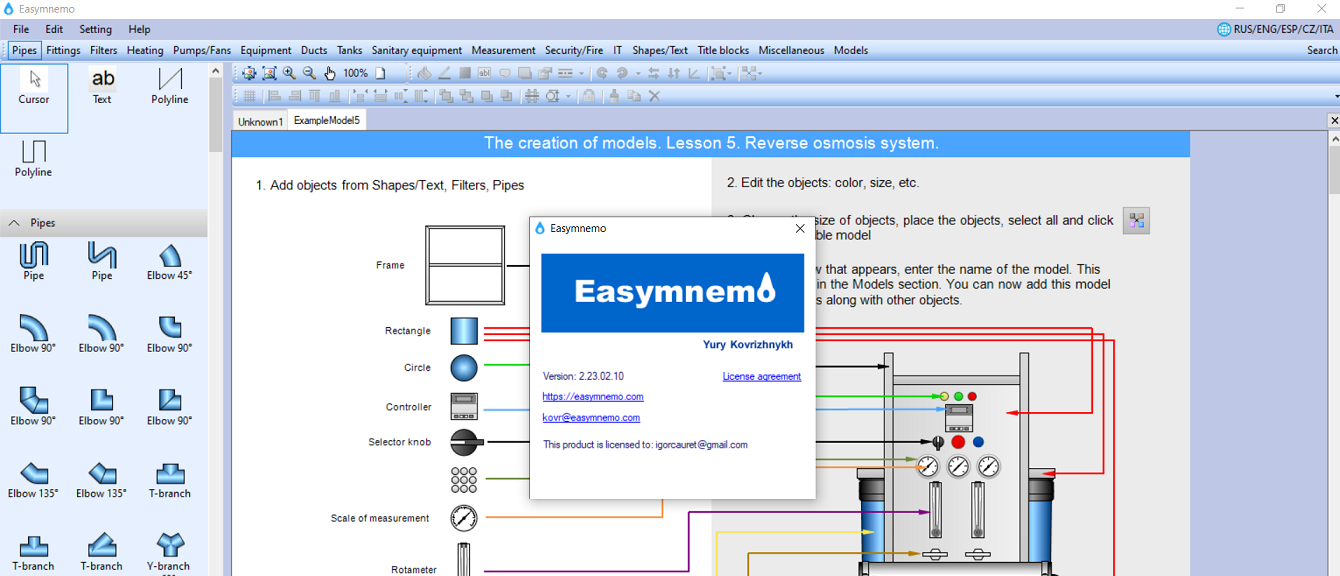This screenshot has height=576, width=1340.
Task: Click the zoom out magnifier icon
Action: [x=309, y=73]
